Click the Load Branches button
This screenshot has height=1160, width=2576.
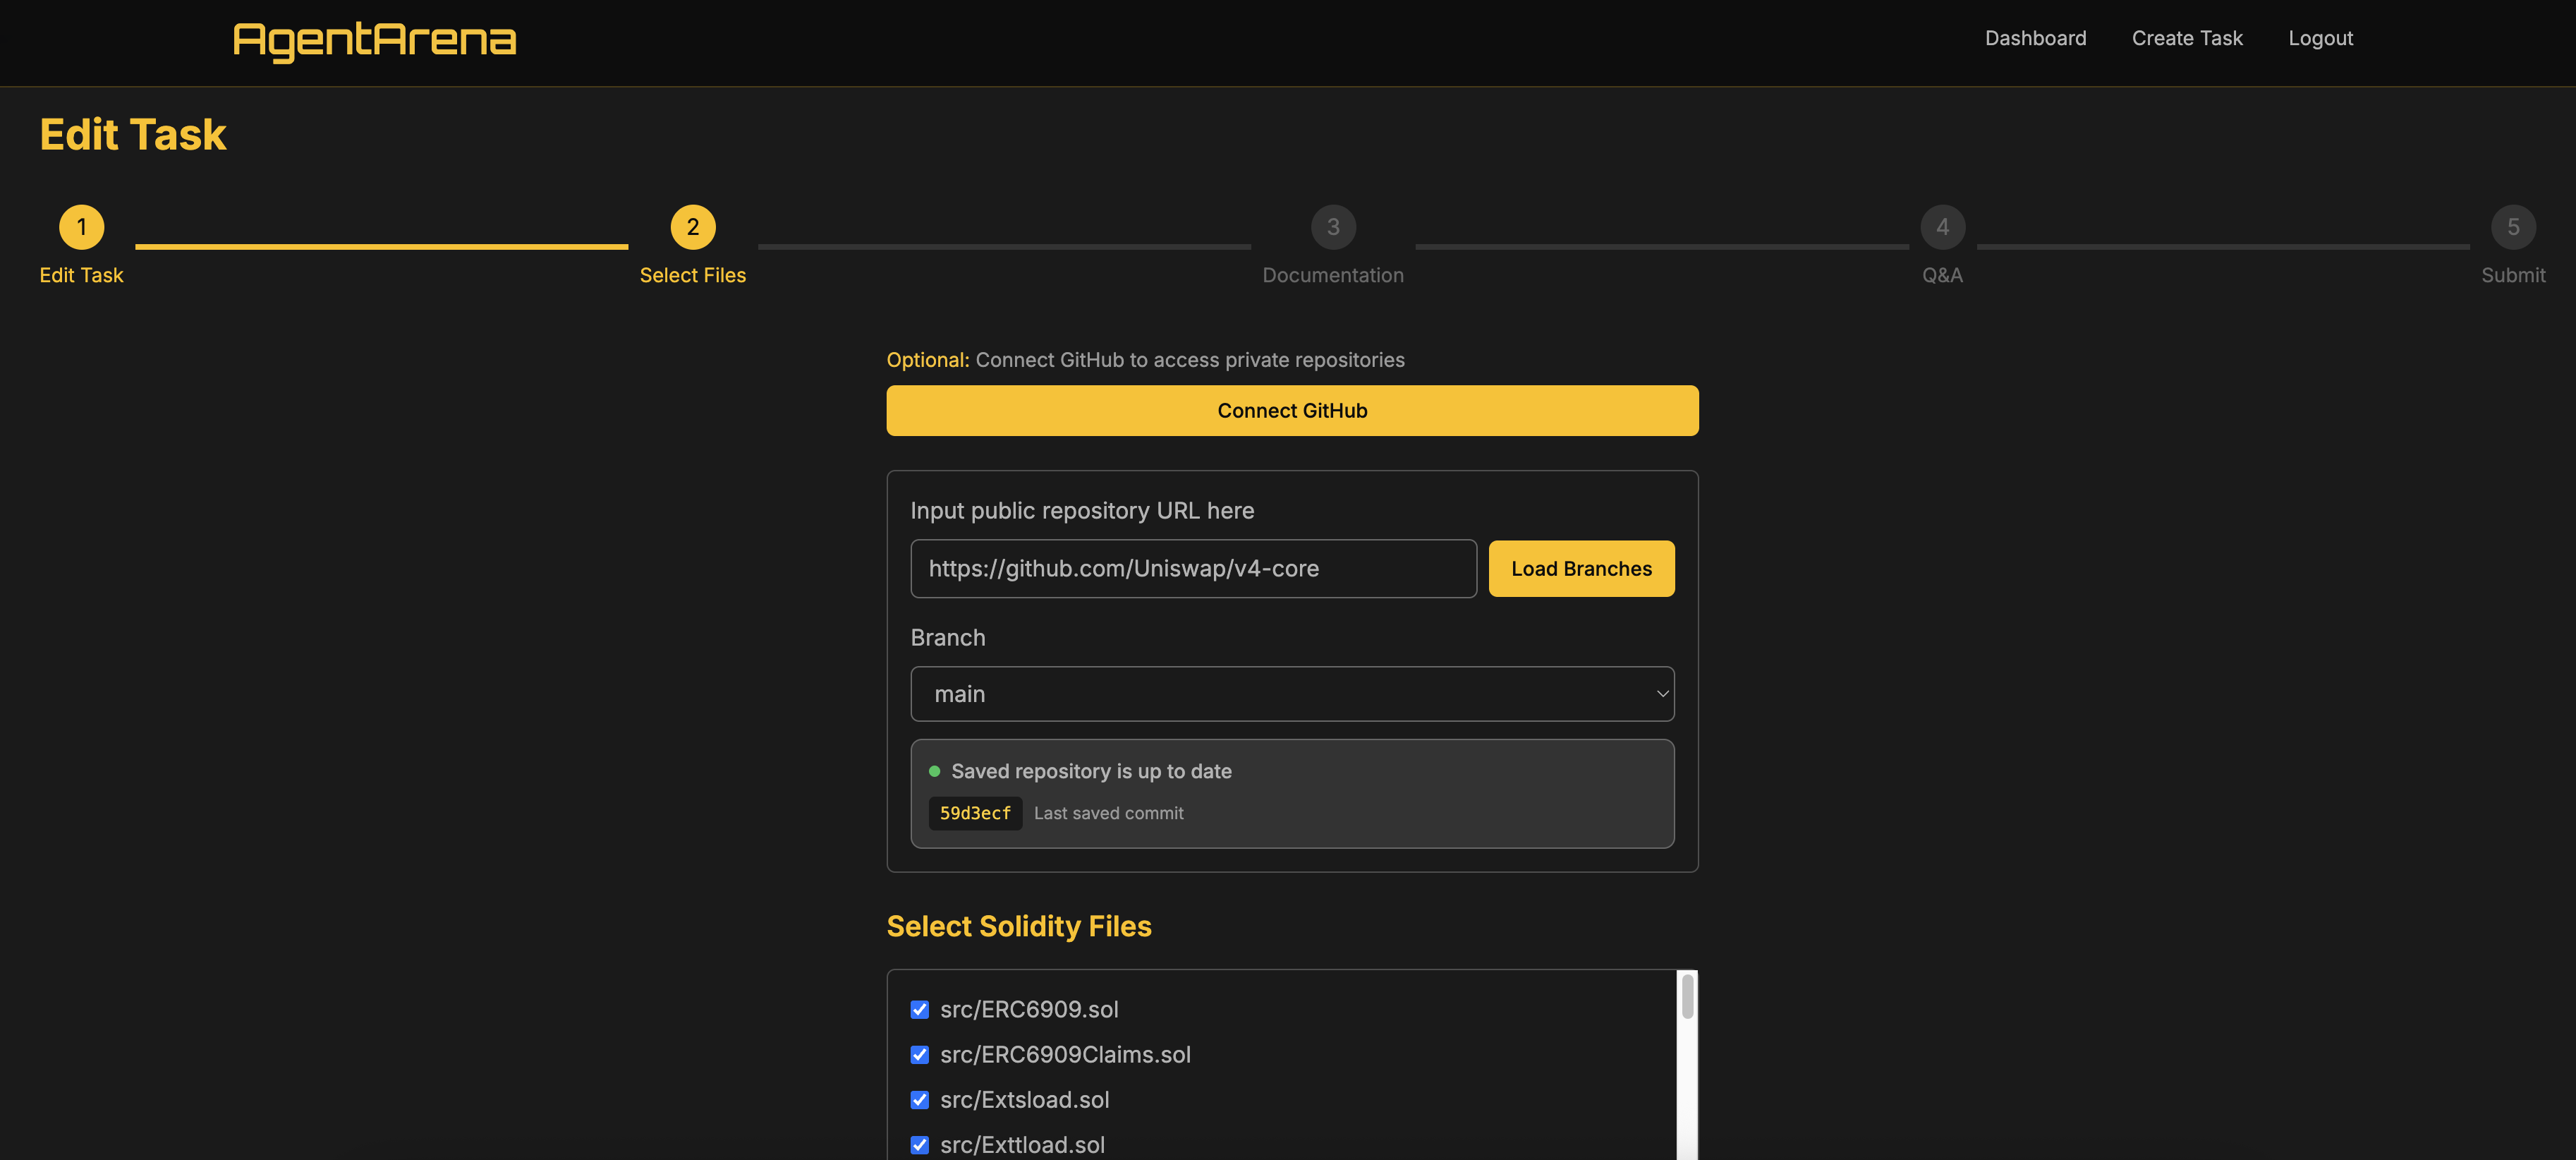pos(1581,568)
